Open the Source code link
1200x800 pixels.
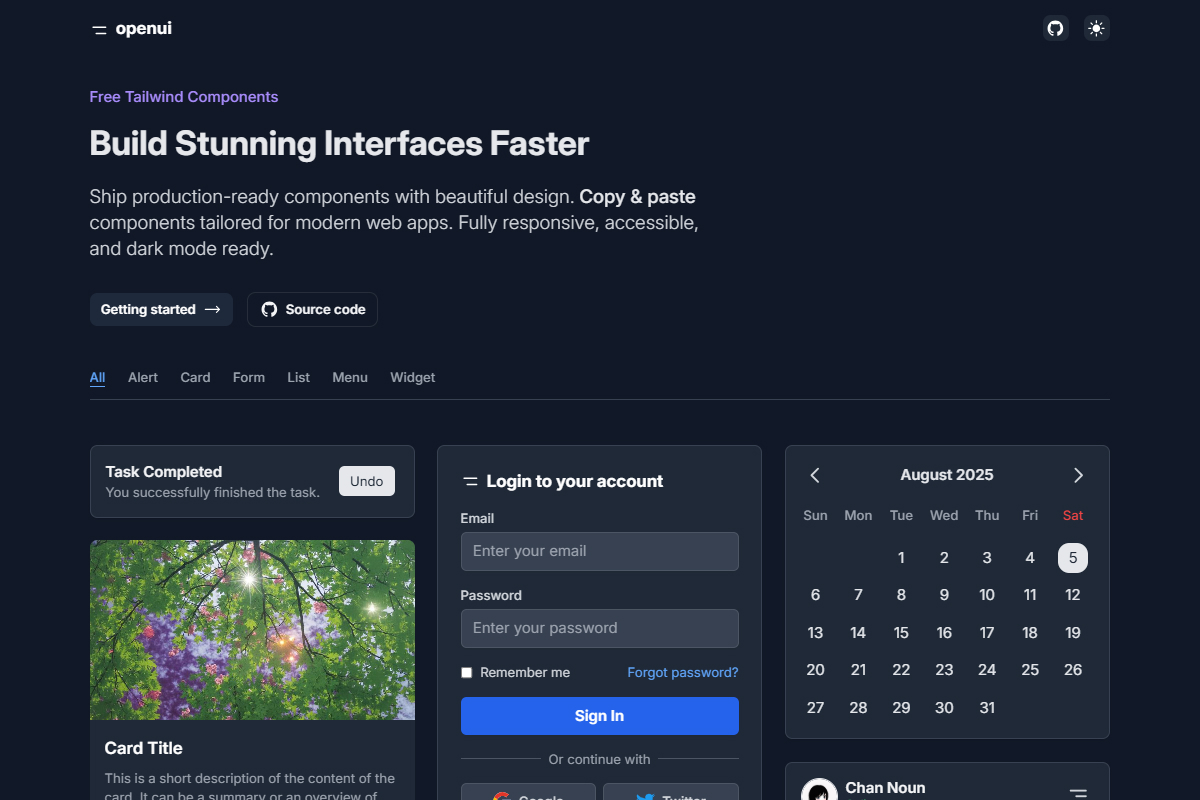click(312, 310)
